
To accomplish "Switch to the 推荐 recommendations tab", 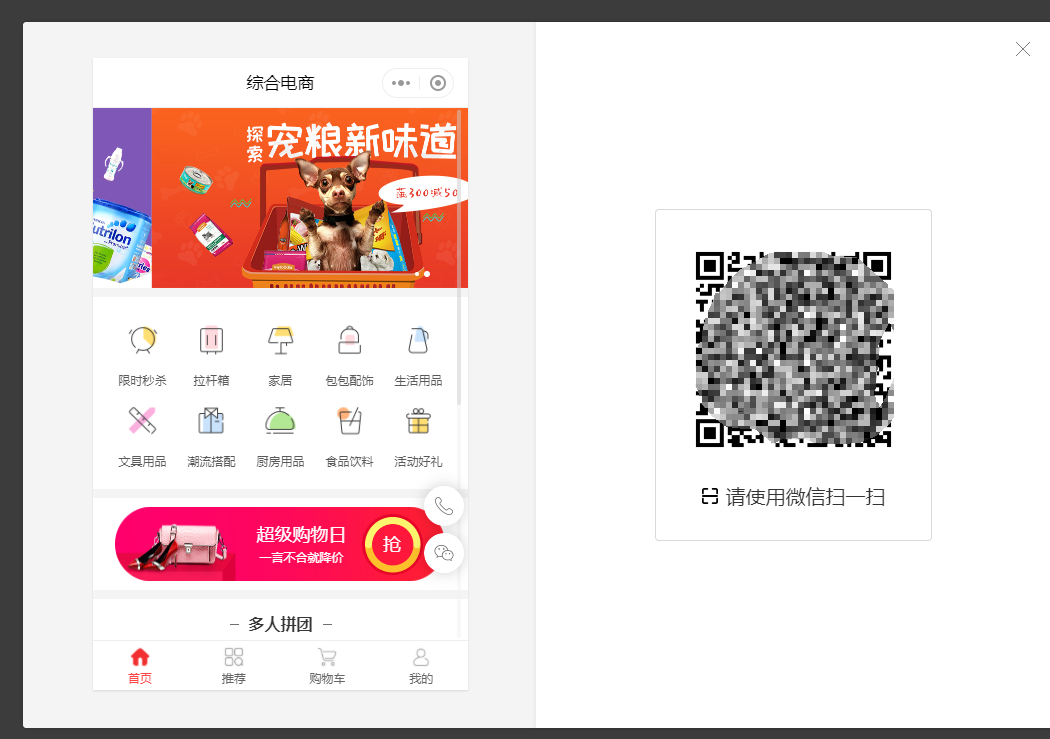I will (234, 666).
